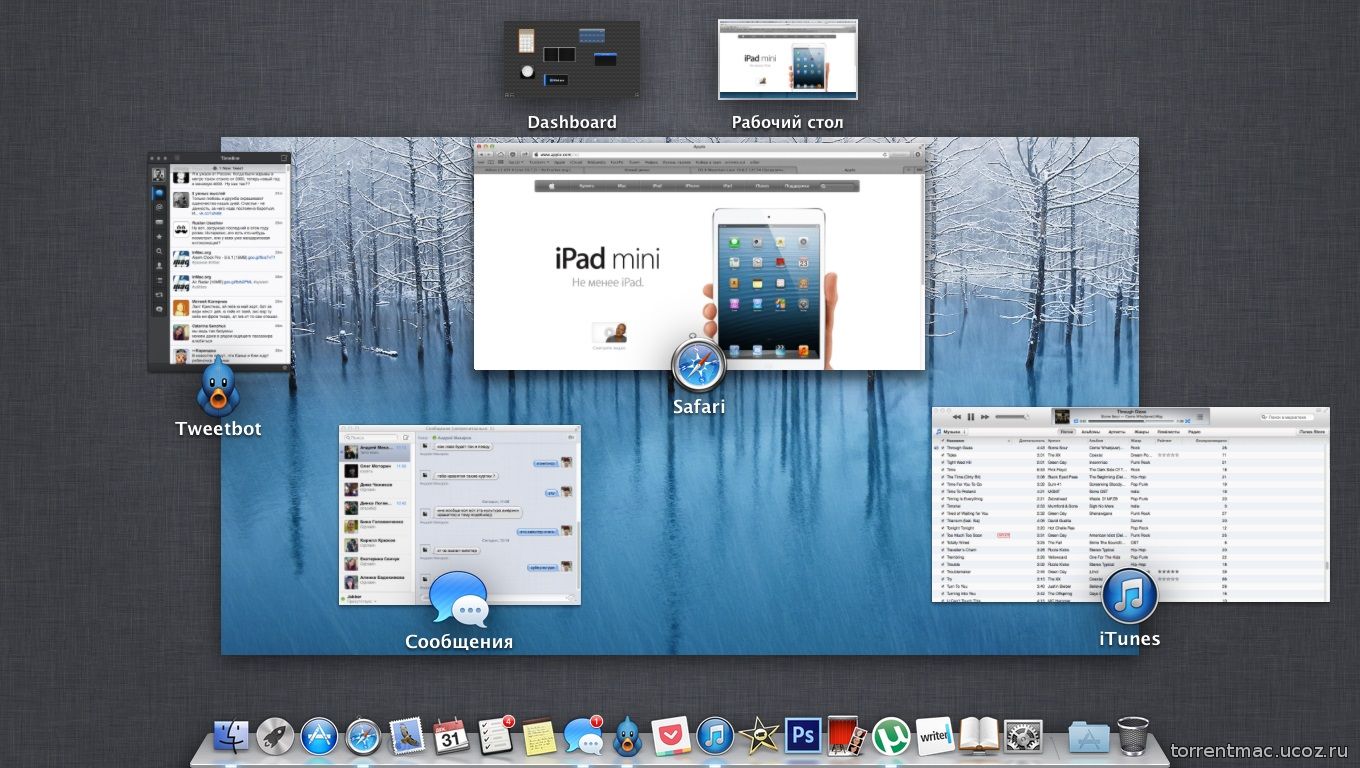The image size is (1360, 768).
Task: Play the video thumbnail on Apple page
Action: pos(609,332)
